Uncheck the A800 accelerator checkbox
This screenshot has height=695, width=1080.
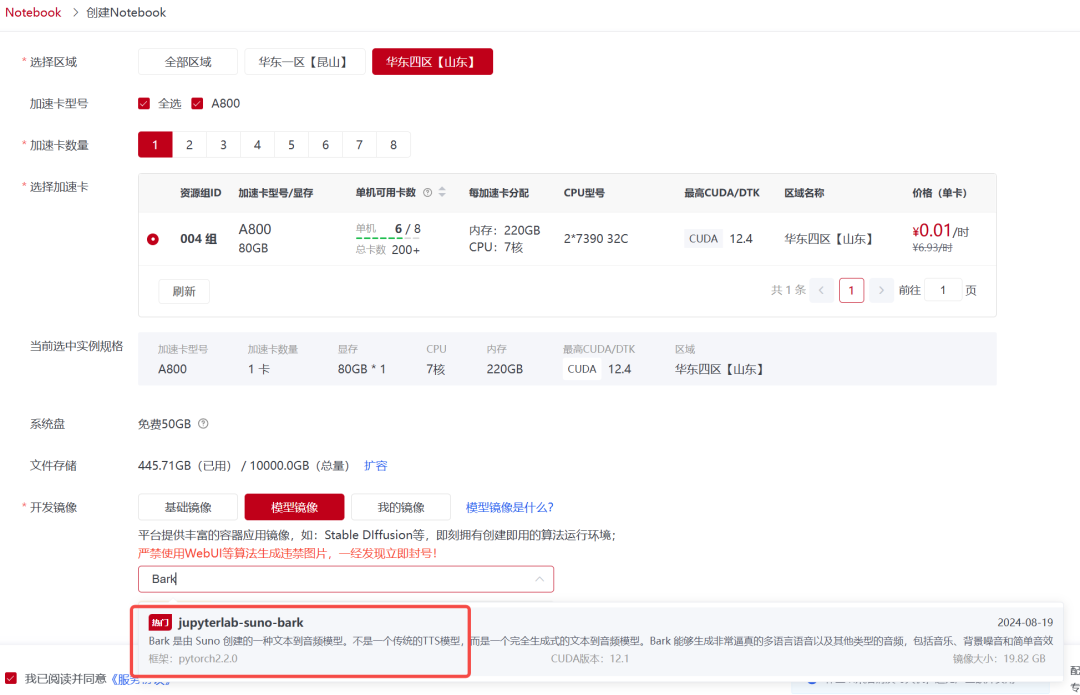(197, 104)
